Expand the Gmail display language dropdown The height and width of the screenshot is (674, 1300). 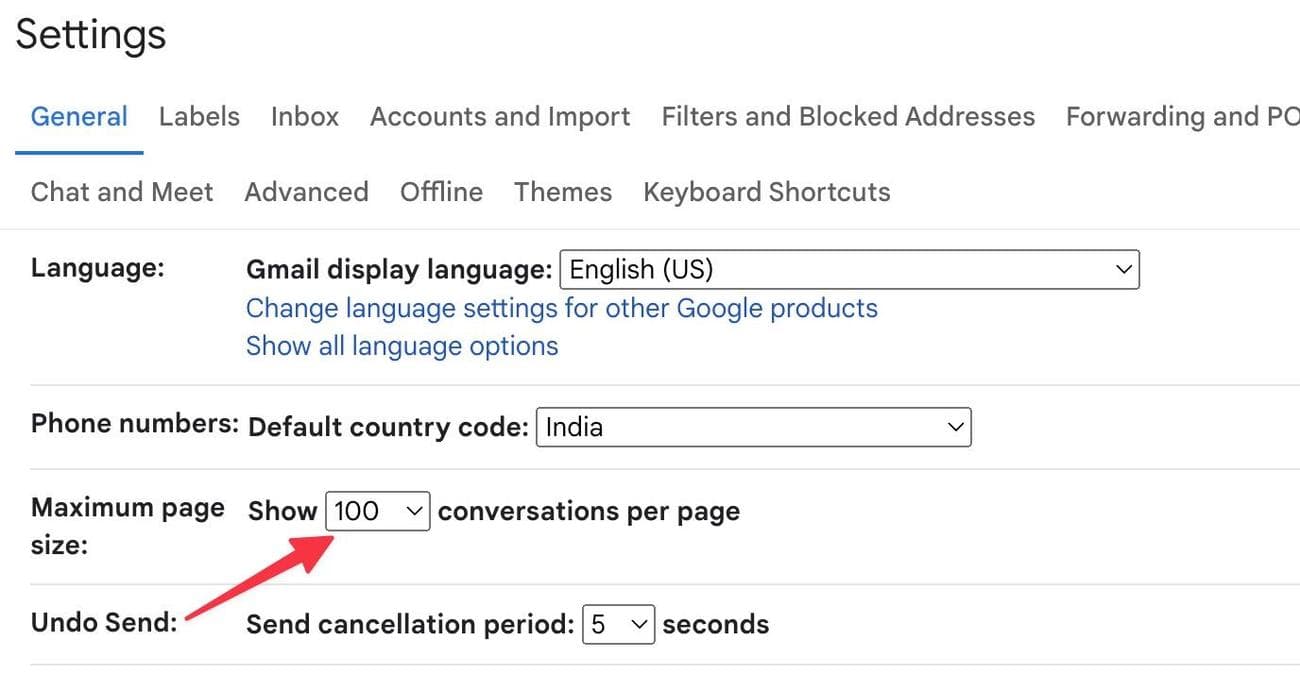point(849,269)
